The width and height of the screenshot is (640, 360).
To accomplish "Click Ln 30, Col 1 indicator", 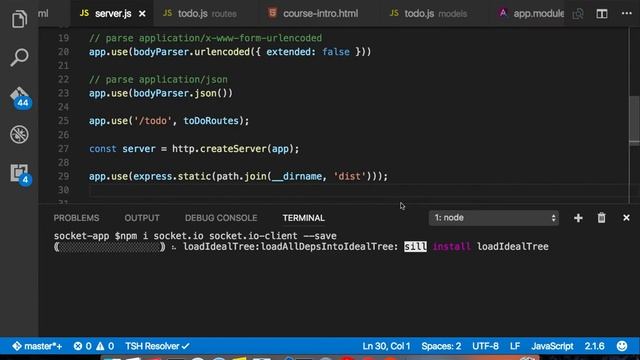I will [386, 346].
